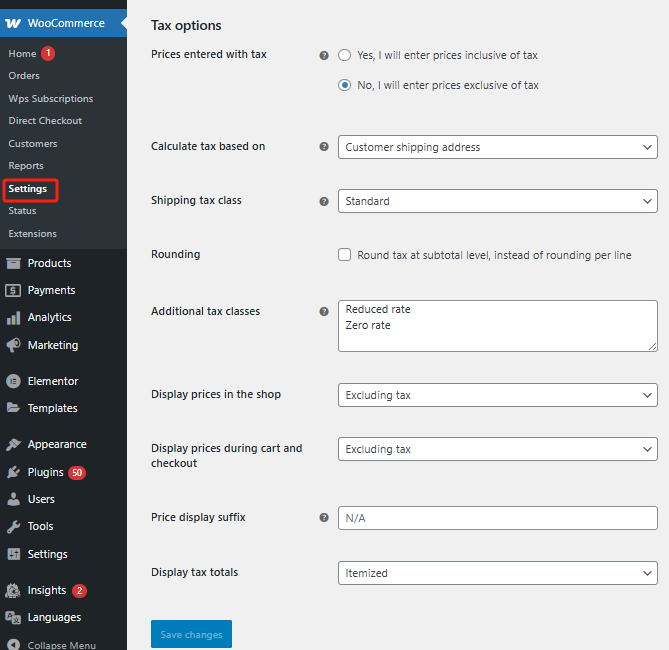Click the Payments dollar icon
Viewport: 669px width, 650px height.
13,290
